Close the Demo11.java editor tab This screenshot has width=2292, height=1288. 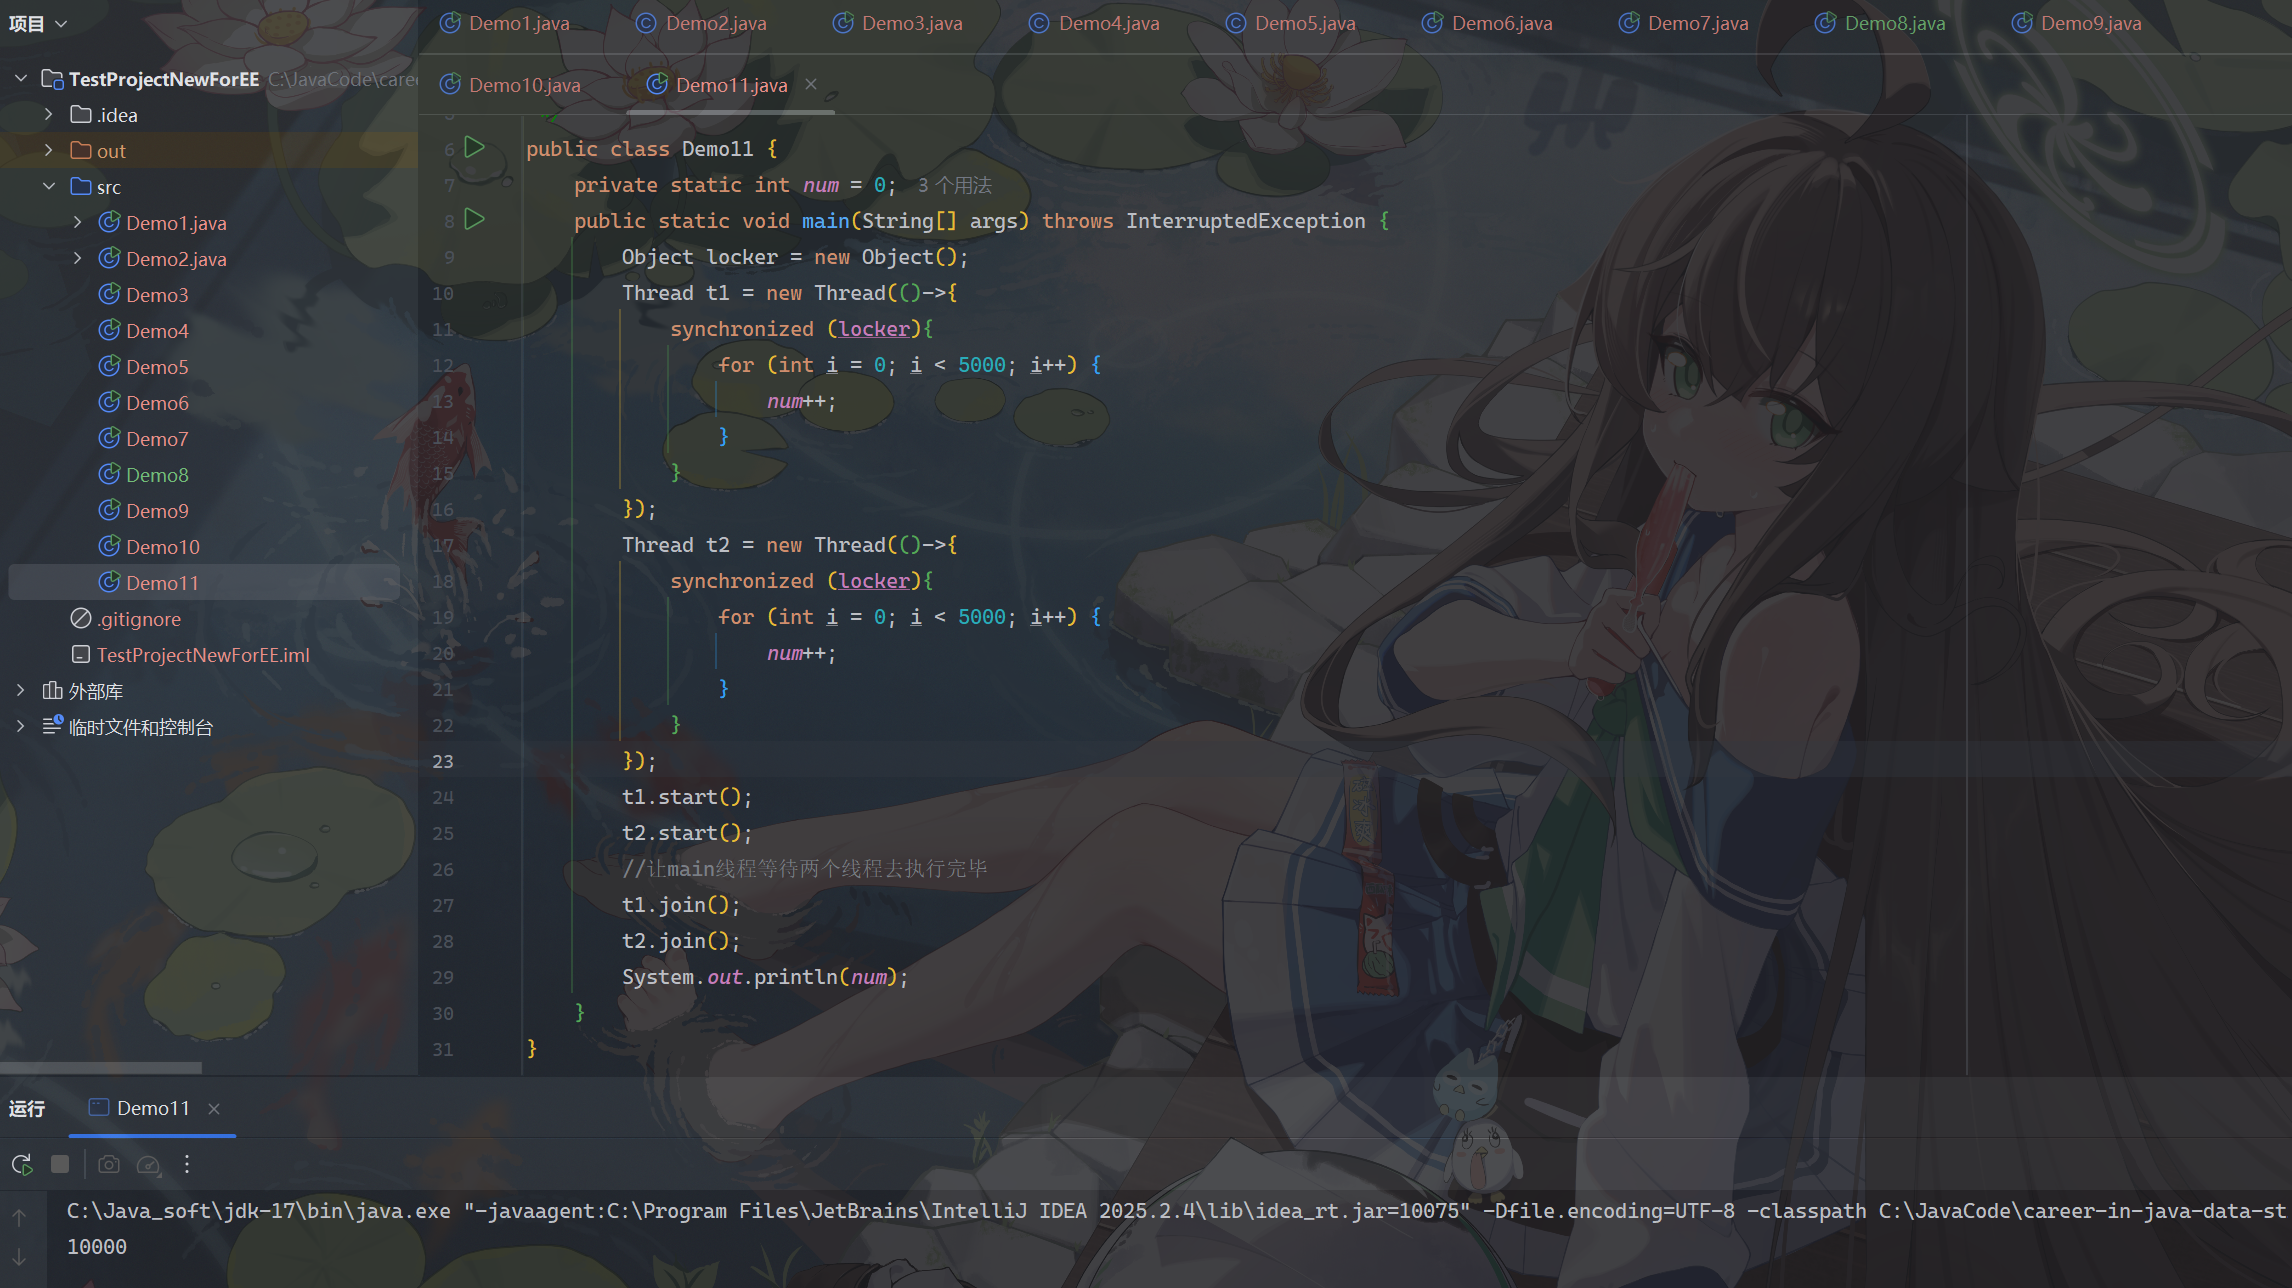click(811, 85)
